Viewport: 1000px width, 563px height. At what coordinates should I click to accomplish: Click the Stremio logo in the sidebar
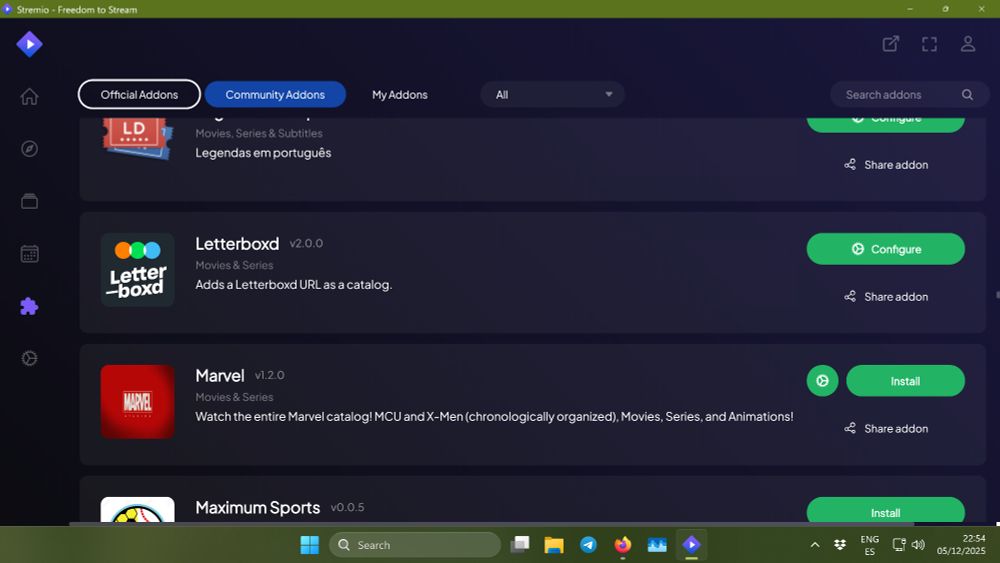tap(29, 44)
